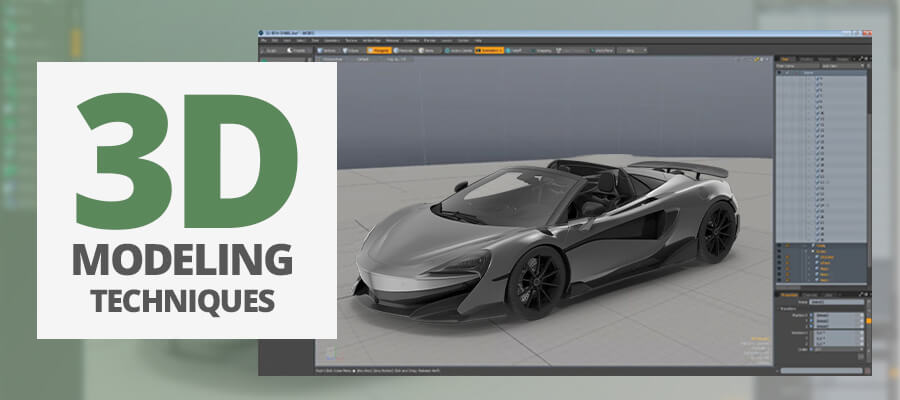
Task: Open the File menu
Action: [265, 40]
